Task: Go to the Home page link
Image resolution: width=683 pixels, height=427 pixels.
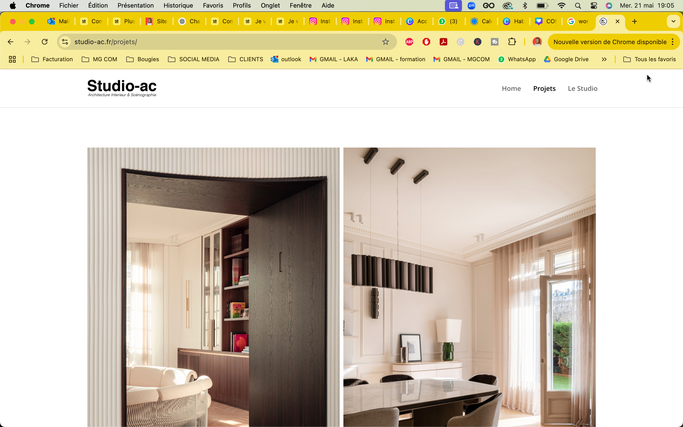Action: 511,88
